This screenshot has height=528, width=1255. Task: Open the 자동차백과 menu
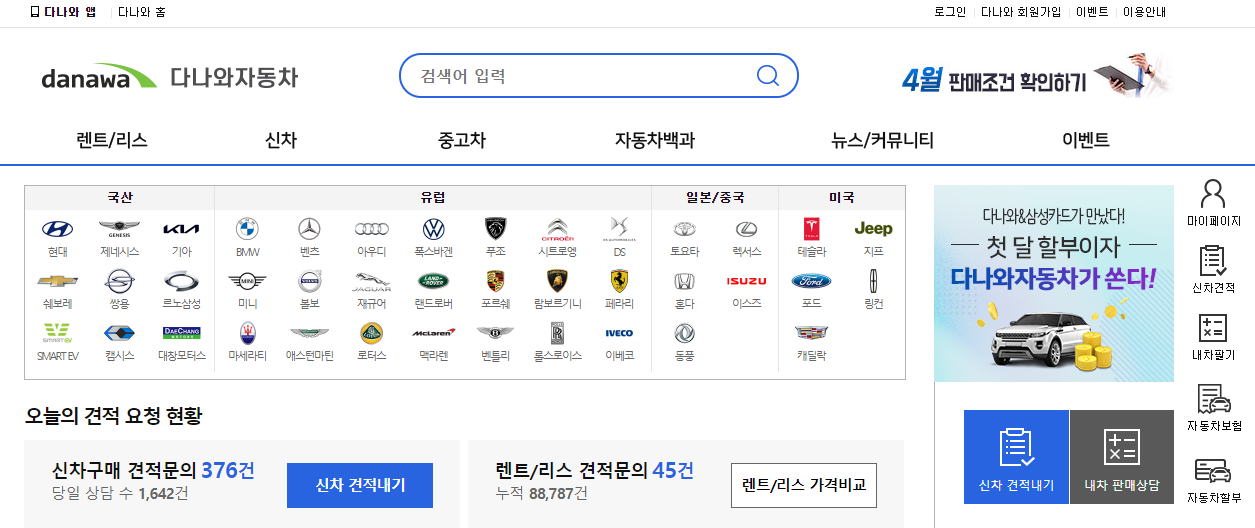(655, 140)
